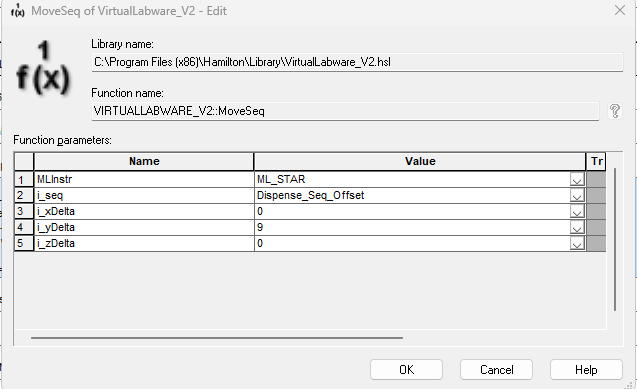
Task: Open the i_seq value dropdown
Action: [577, 196]
